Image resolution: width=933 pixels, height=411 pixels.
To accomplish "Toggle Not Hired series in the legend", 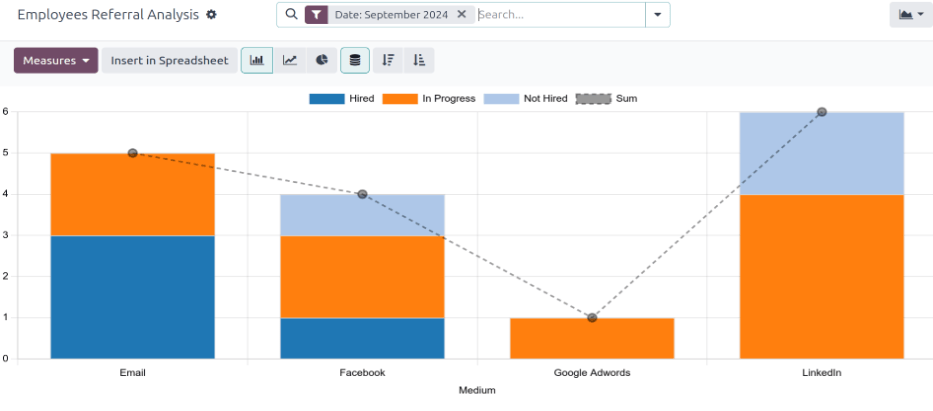I will point(525,99).
